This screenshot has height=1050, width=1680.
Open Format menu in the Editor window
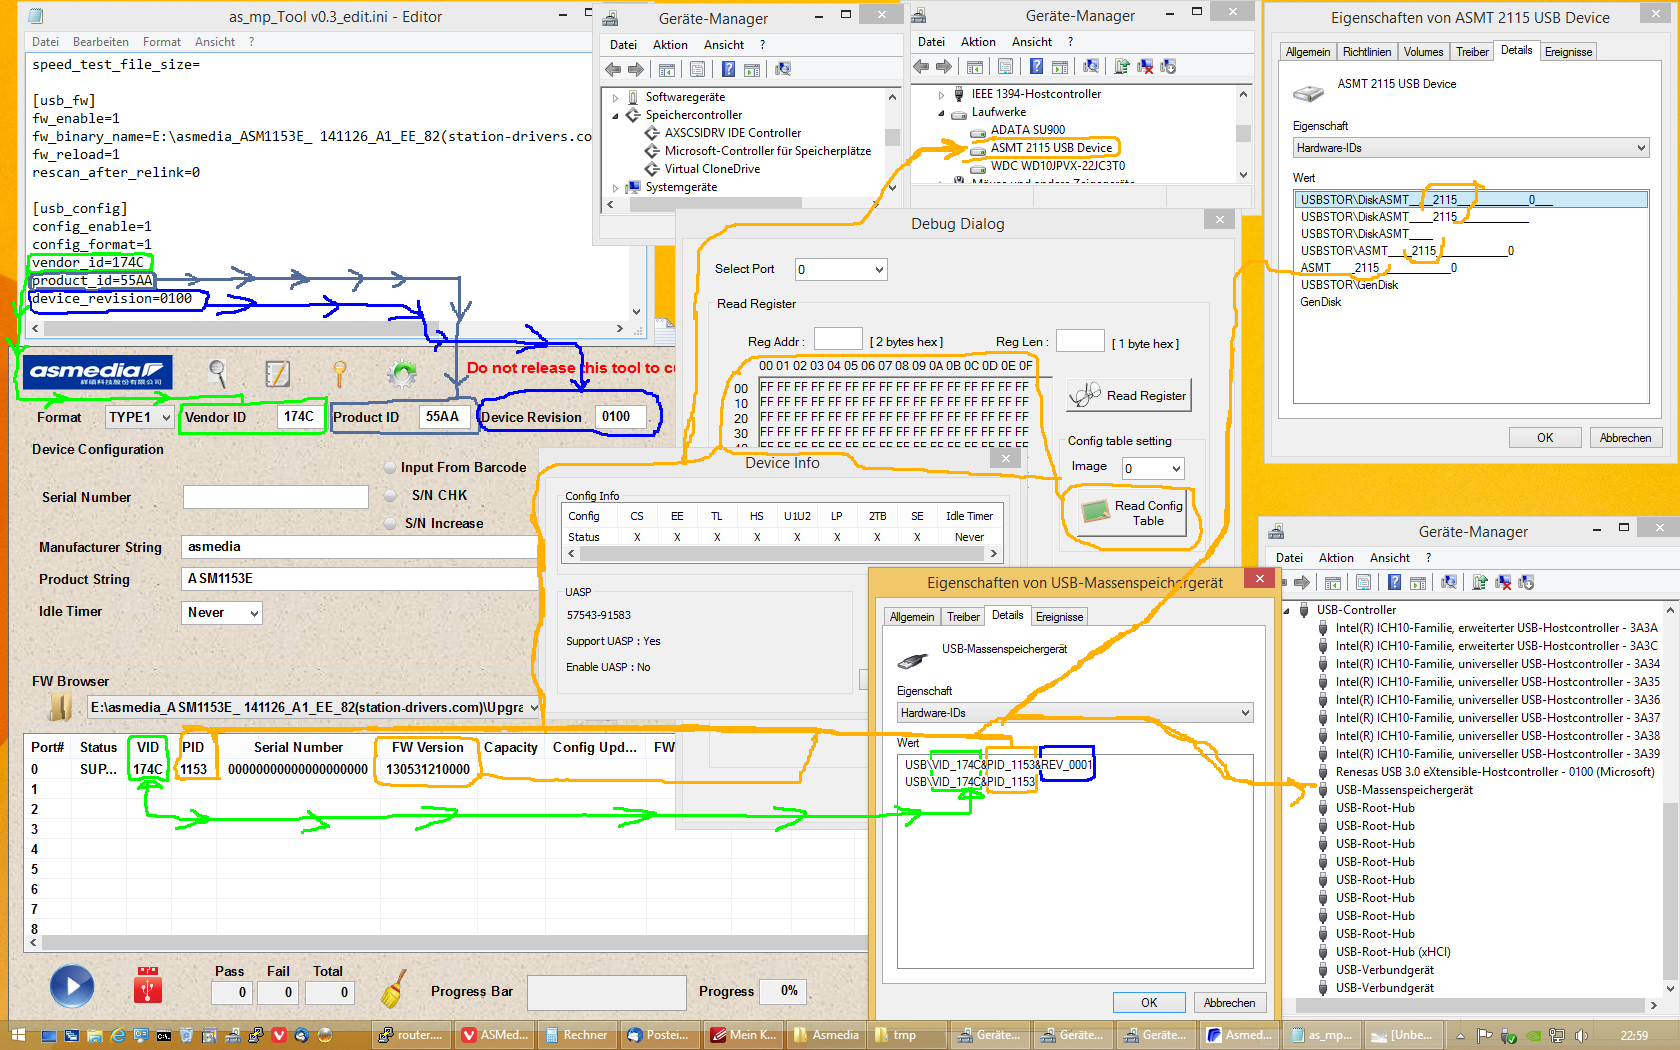point(162,42)
